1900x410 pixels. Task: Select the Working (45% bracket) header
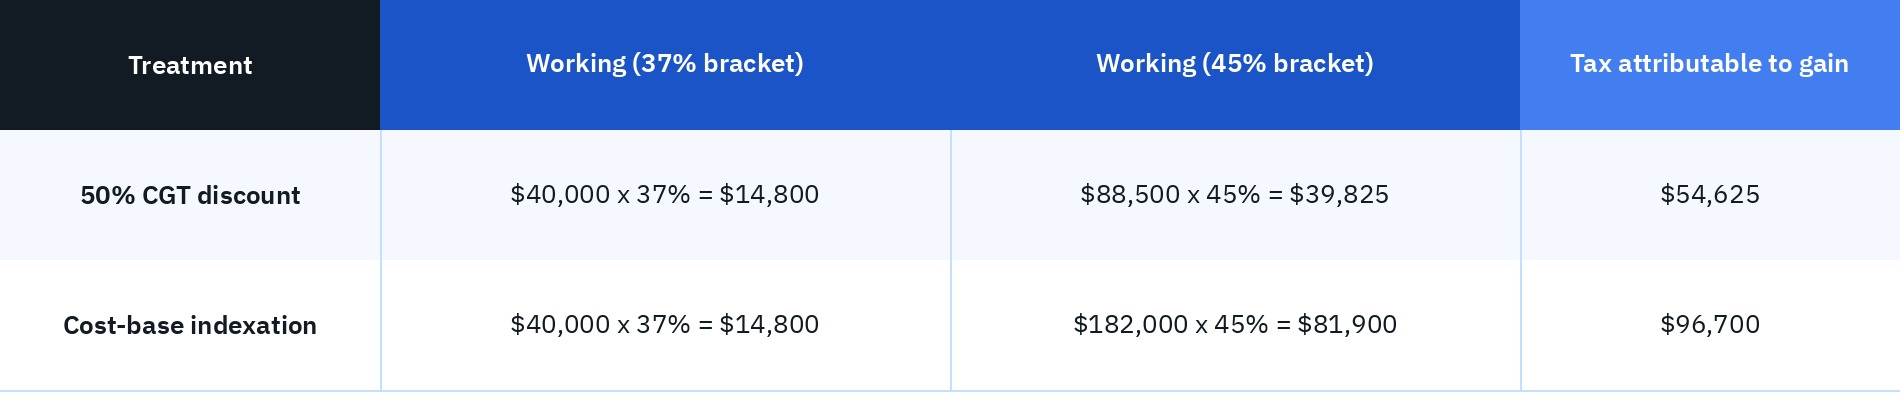[x=1235, y=65]
